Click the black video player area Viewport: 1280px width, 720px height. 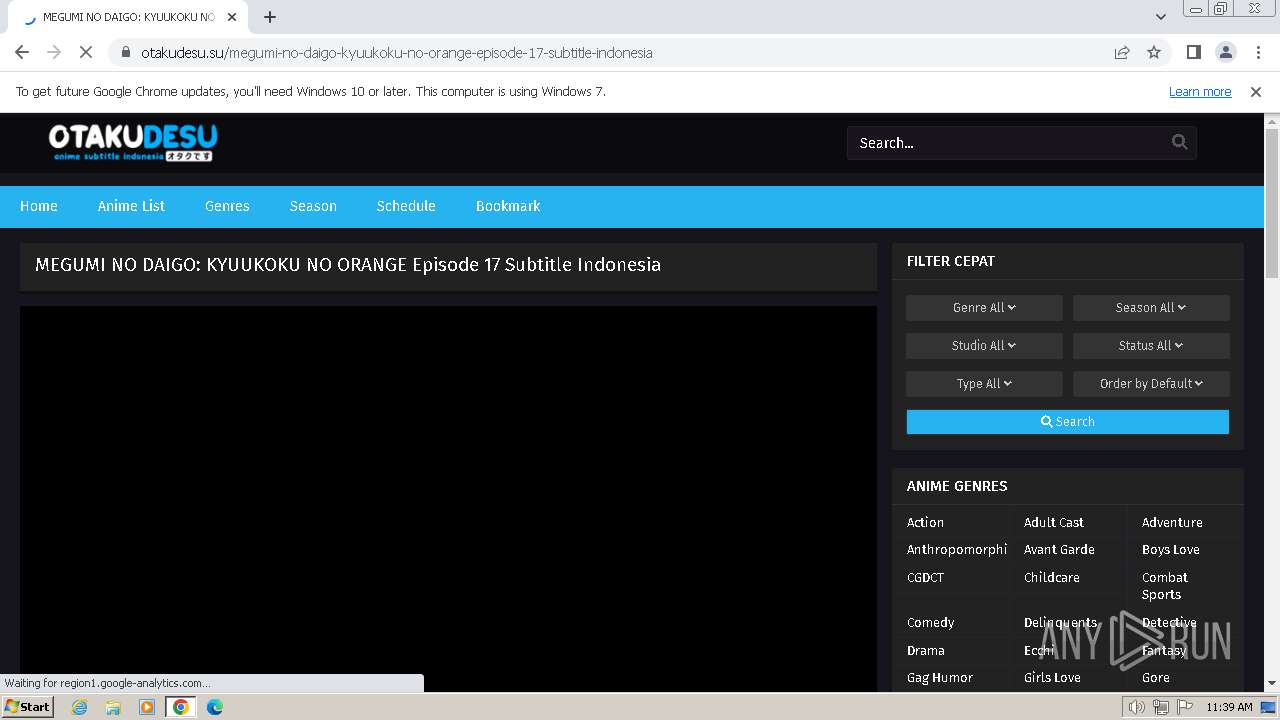tap(448, 498)
